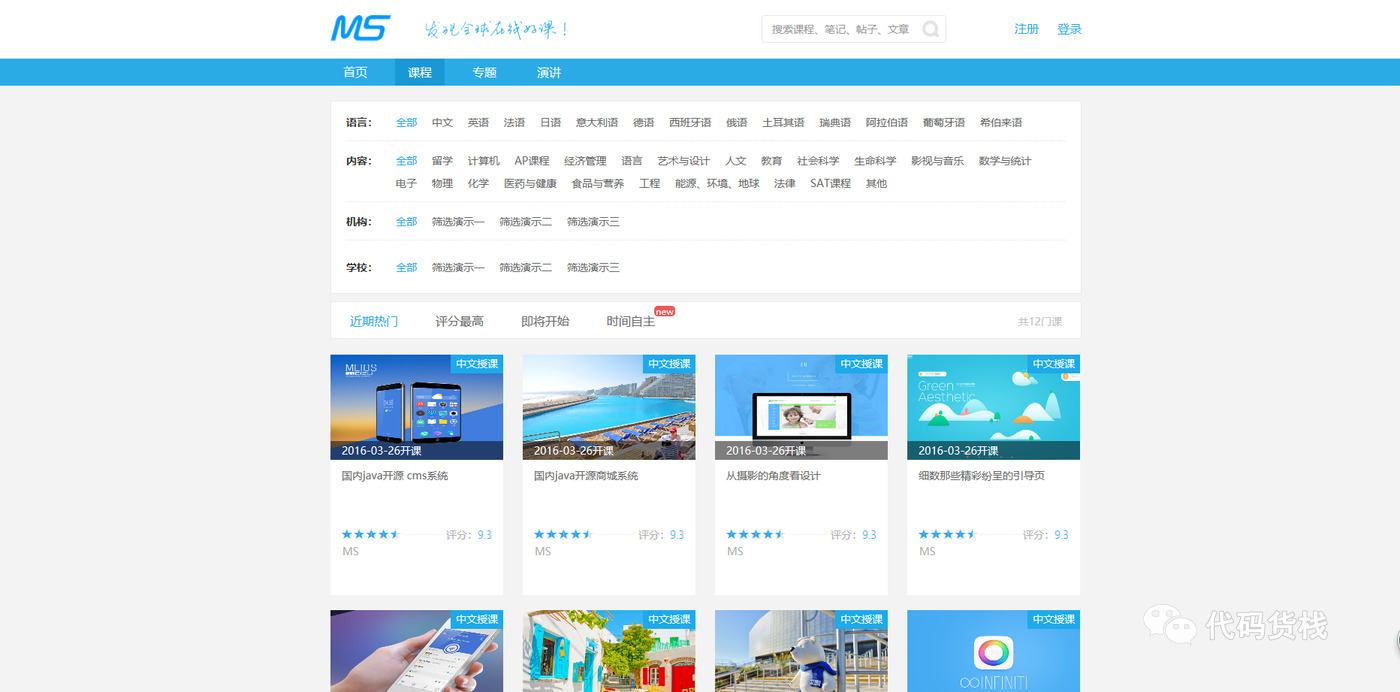Click the star rating of 细数那些精彩纷呈的引导页
The image size is (1400, 692).
coord(947,535)
